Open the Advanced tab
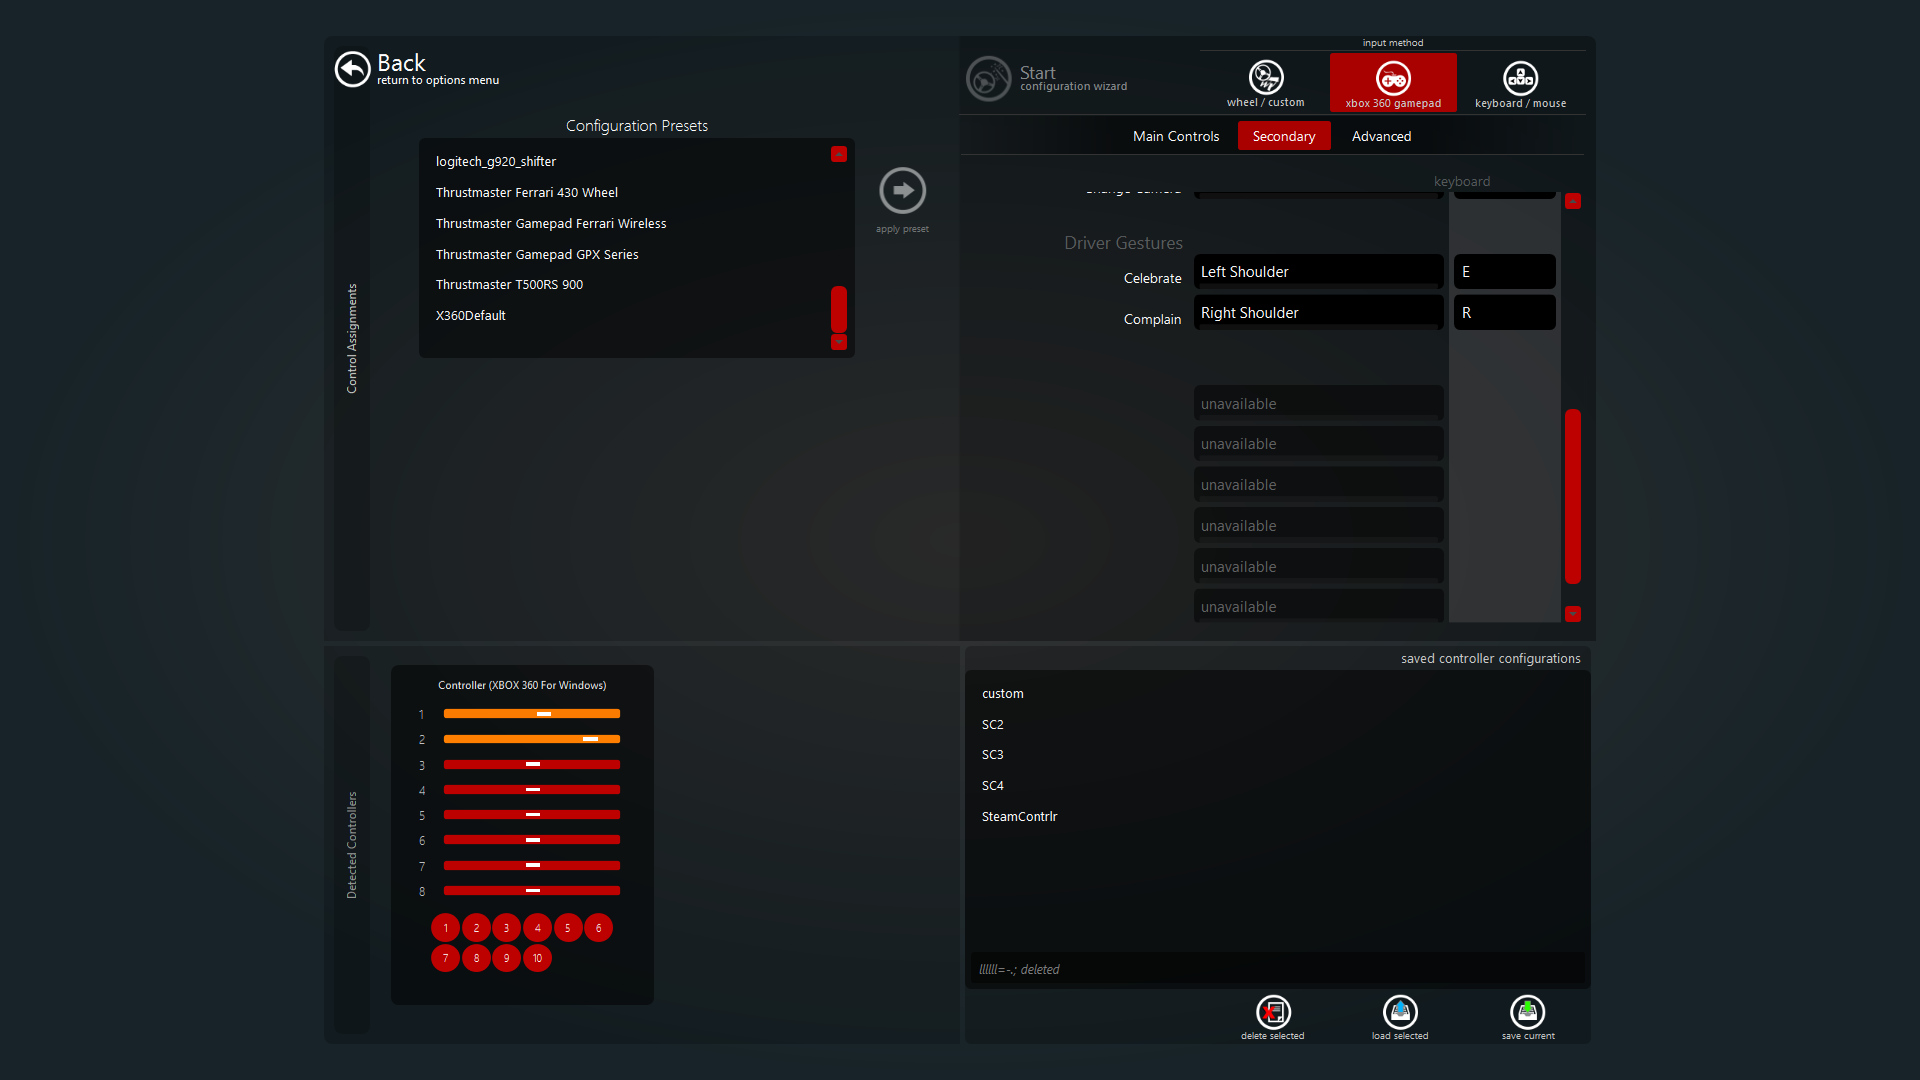The width and height of the screenshot is (1920, 1080). pyautogui.click(x=1381, y=136)
